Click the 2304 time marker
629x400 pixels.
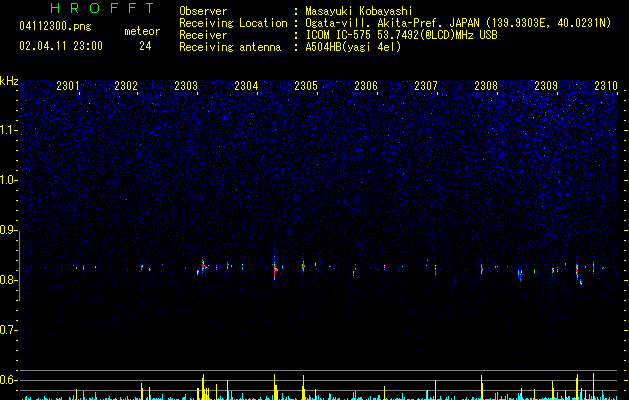246,85
